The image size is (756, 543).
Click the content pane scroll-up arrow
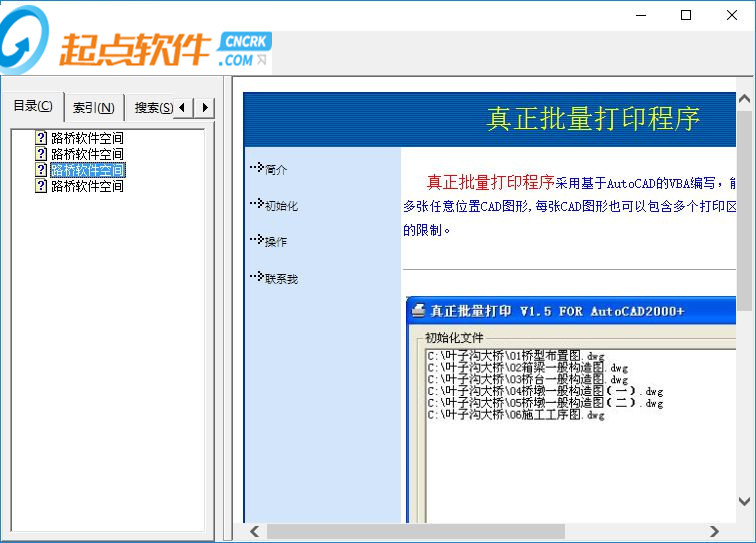(744, 99)
